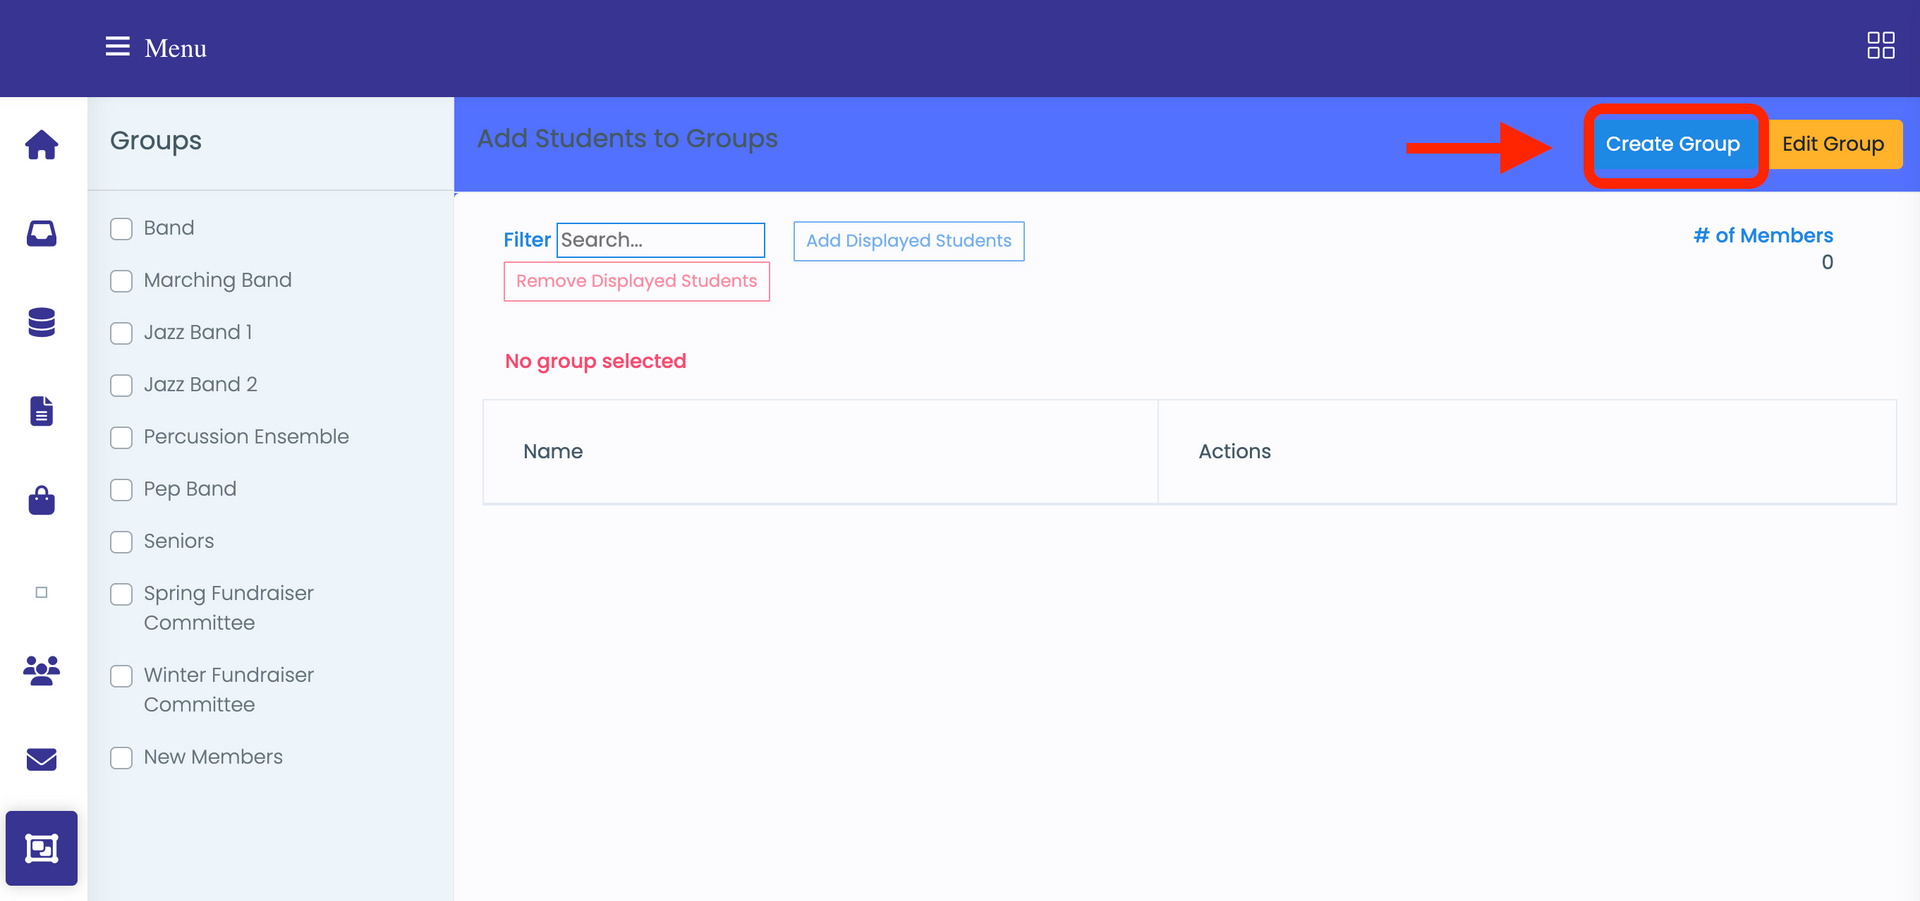Select the database icon in the sidebar
This screenshot has height=901, width=1920.
click(x=41, y=322)
